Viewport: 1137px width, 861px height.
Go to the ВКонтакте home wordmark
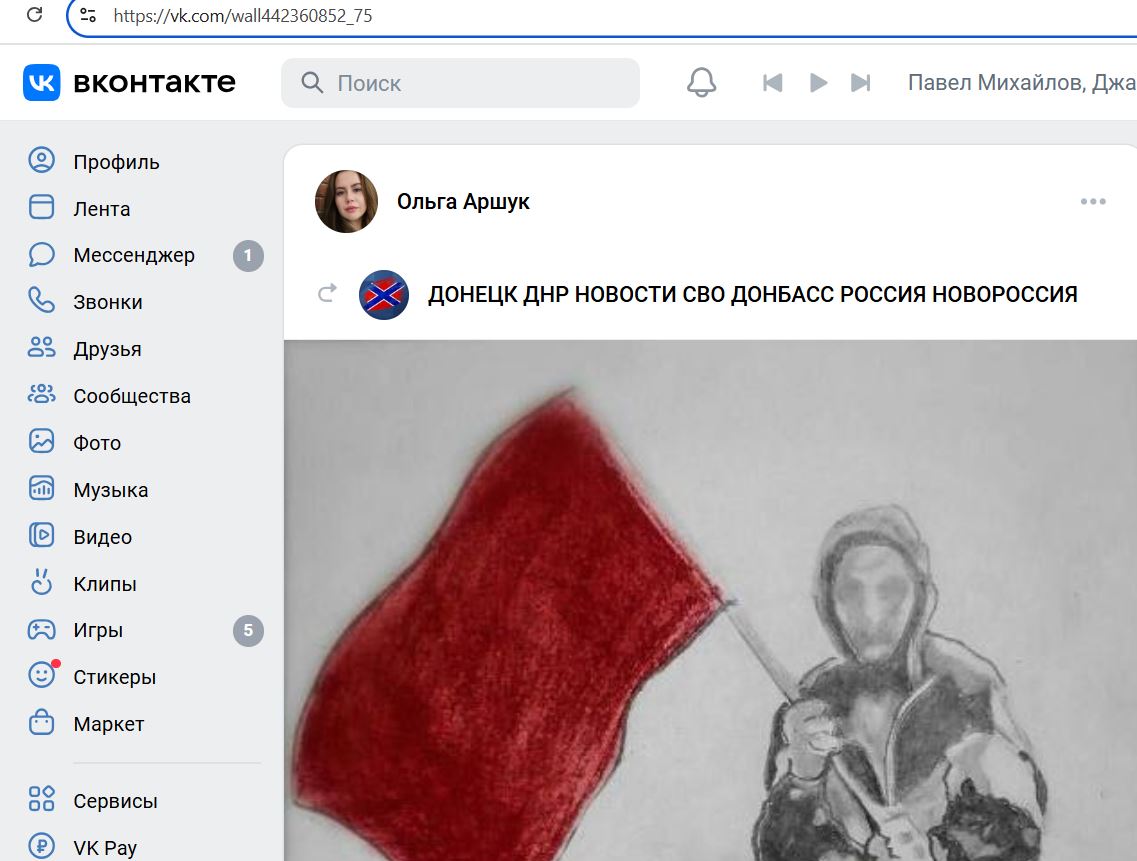pos(154,83)
